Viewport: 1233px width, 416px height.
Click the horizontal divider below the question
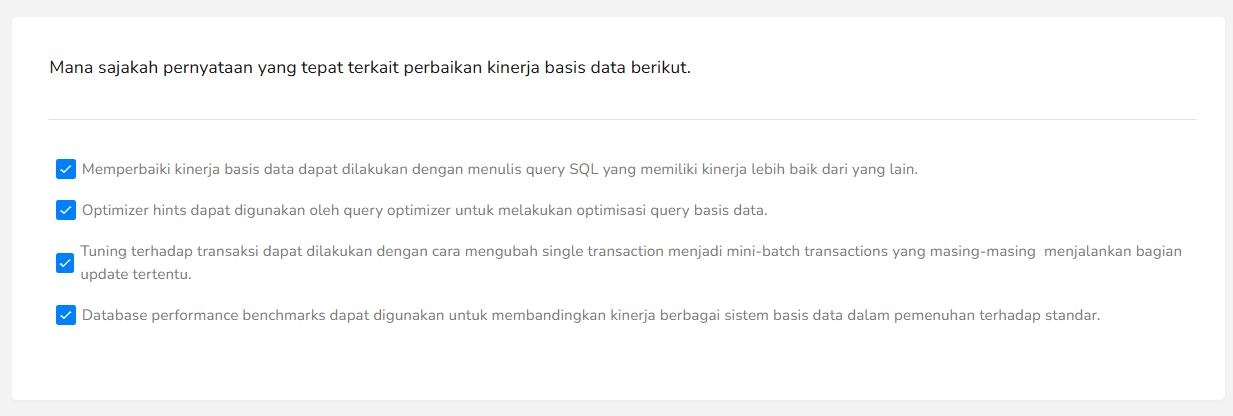click(622, 120)
